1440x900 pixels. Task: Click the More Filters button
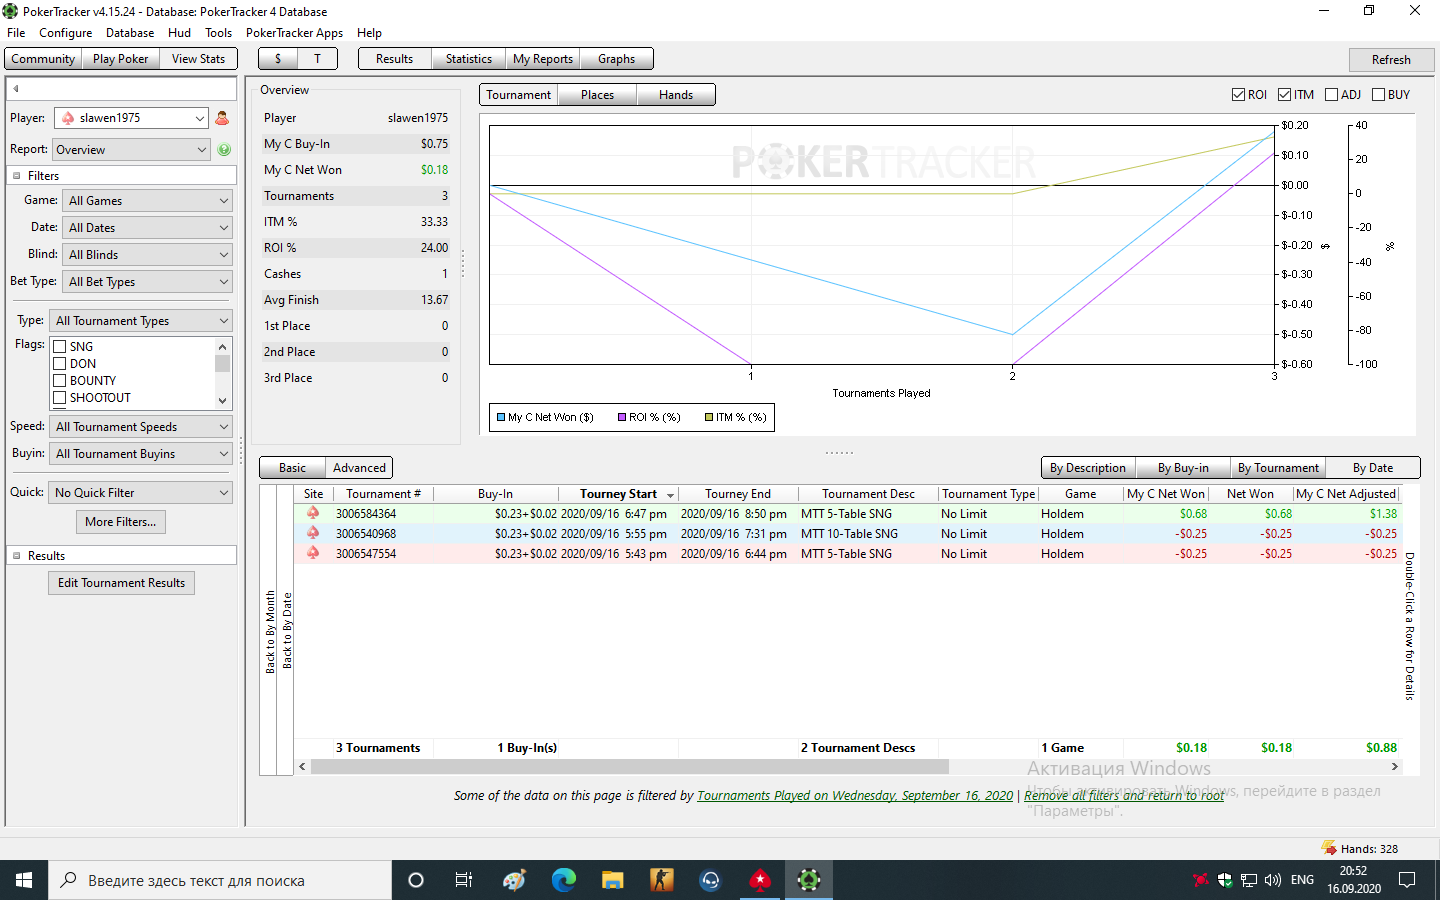click(121, 522)
